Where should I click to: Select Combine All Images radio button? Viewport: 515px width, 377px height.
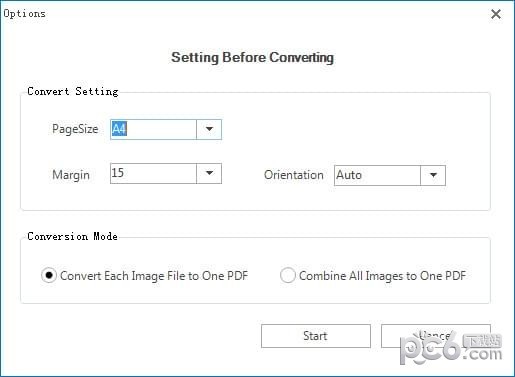pyautogui.click(x=287, y=275)
